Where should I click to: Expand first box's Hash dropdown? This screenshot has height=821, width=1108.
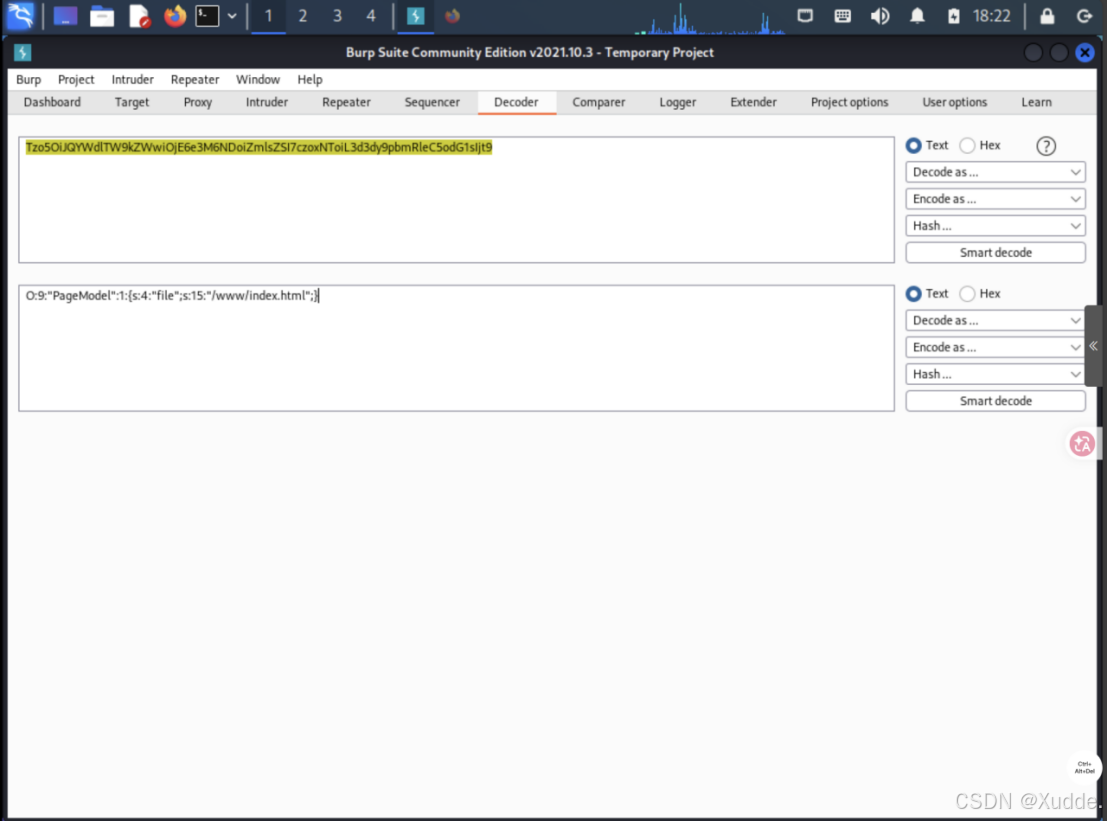[x=996, y=225]
